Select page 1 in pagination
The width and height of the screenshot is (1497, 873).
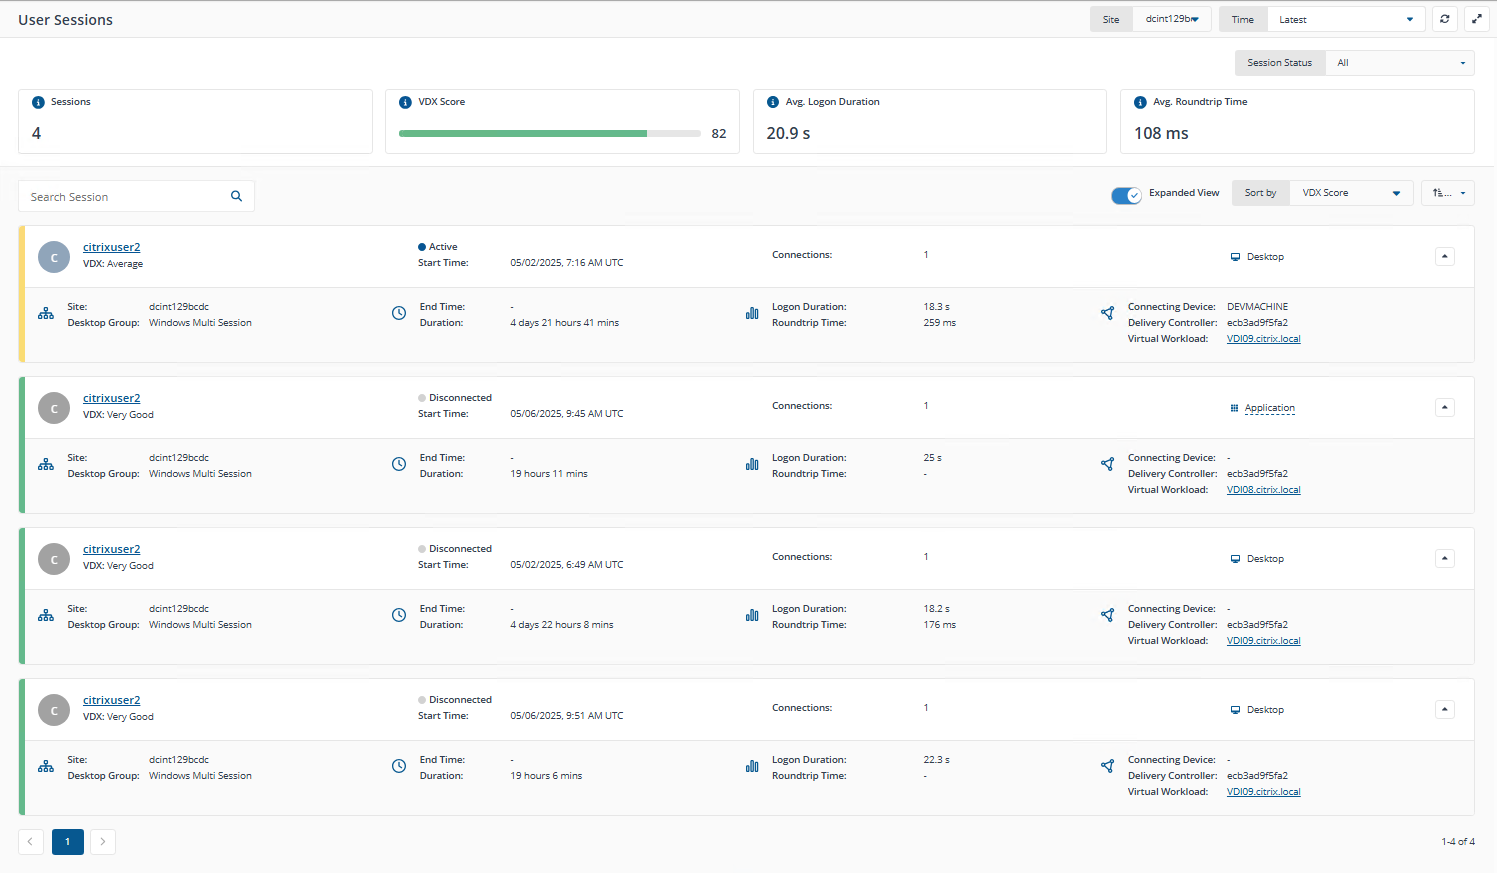67,842
